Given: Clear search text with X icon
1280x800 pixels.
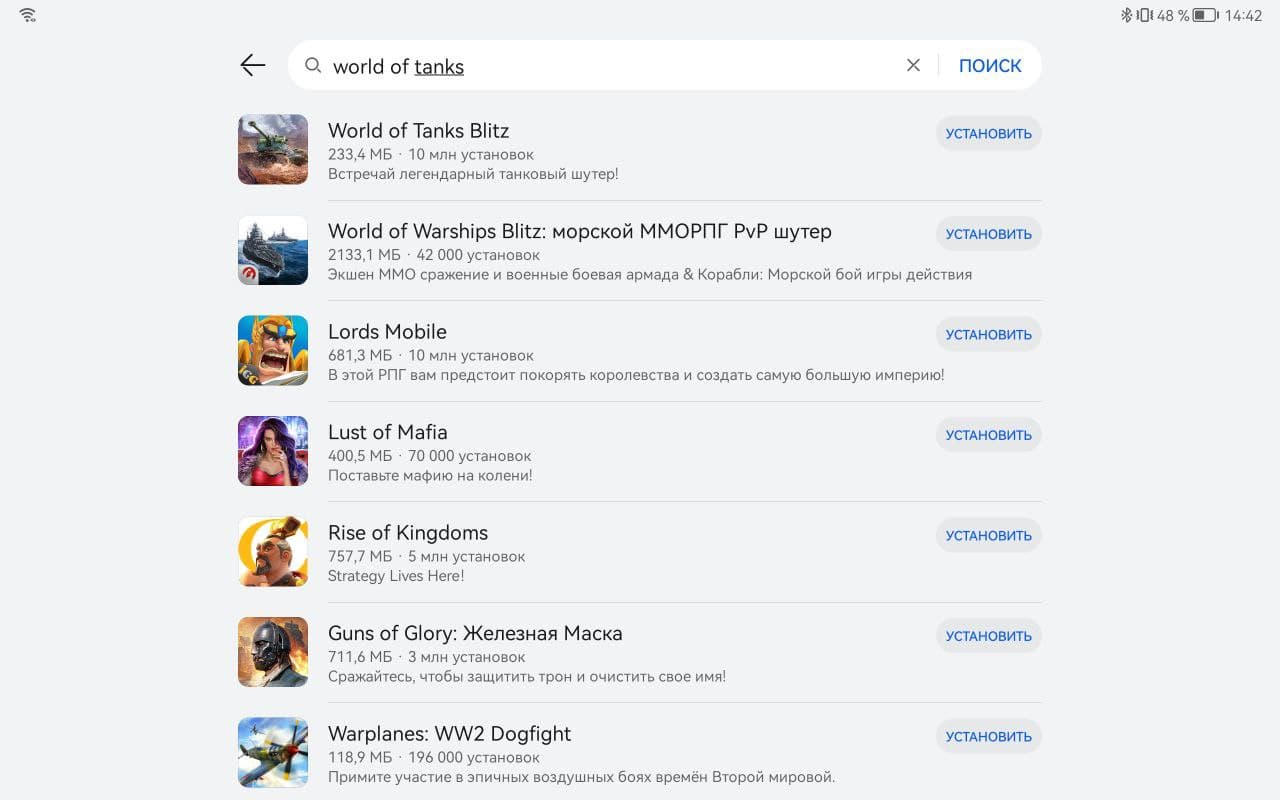Looking at the screenshot, I should [x=913, y=66].
